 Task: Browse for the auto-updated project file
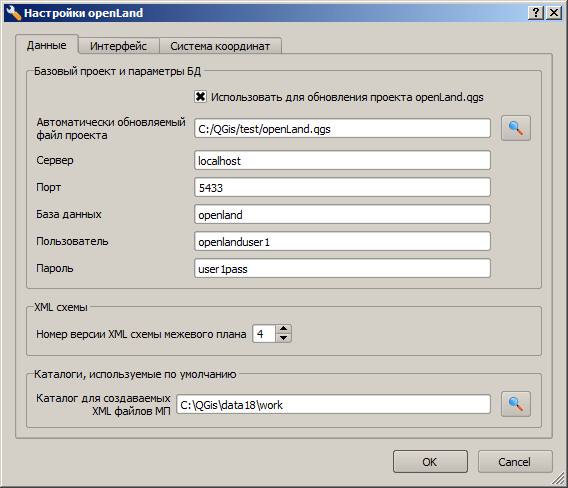[x=515, y=128]
